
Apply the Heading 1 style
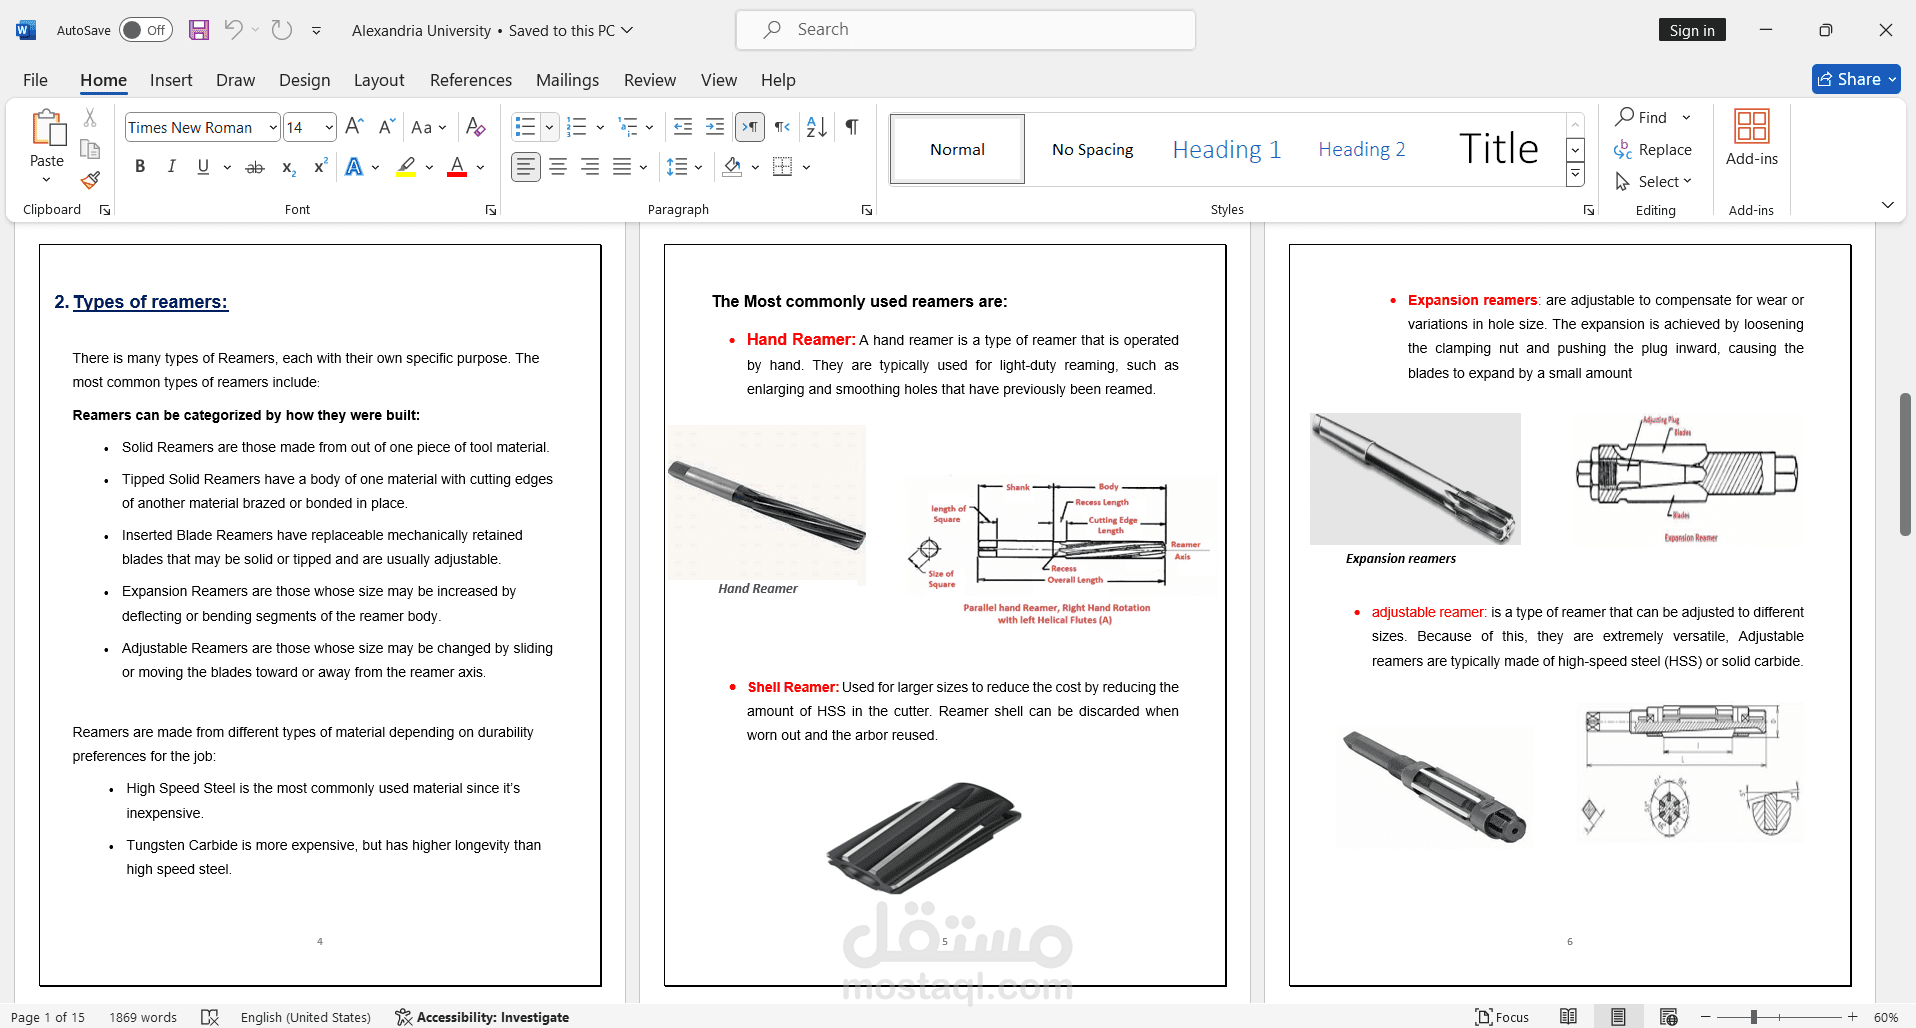[x=1226, y=149]
